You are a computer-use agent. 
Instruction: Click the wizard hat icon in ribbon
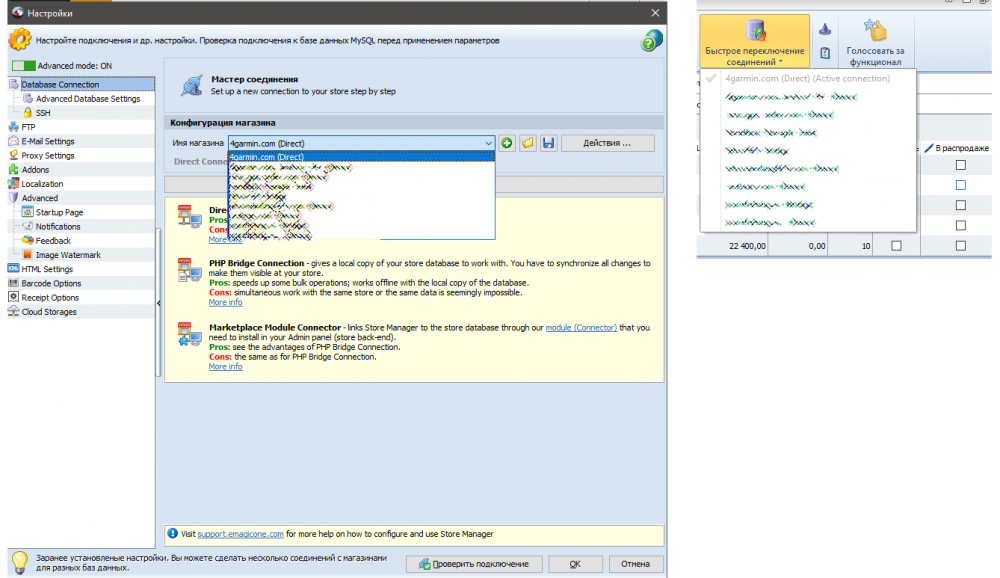click(825, 30)
